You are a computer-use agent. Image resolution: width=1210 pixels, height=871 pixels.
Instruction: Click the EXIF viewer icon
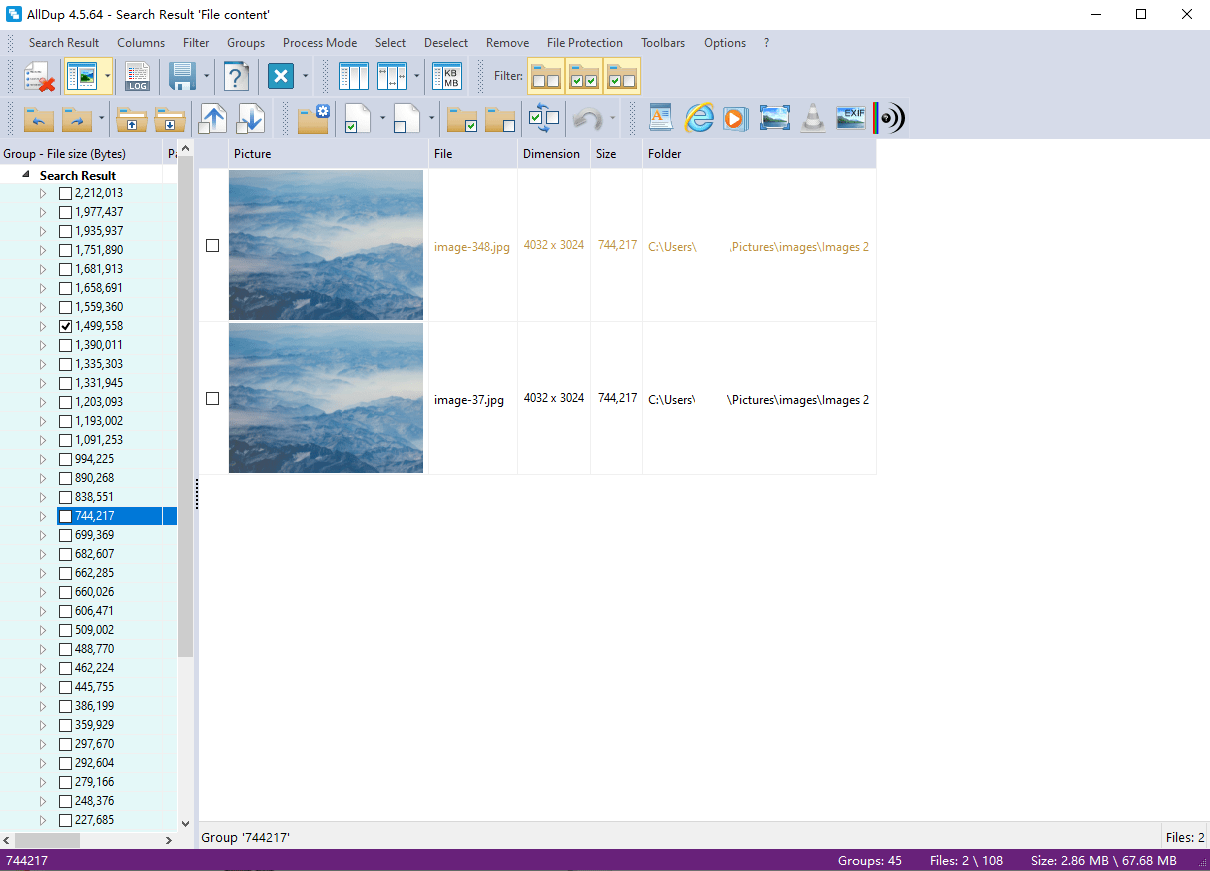(x=851, y=118)
